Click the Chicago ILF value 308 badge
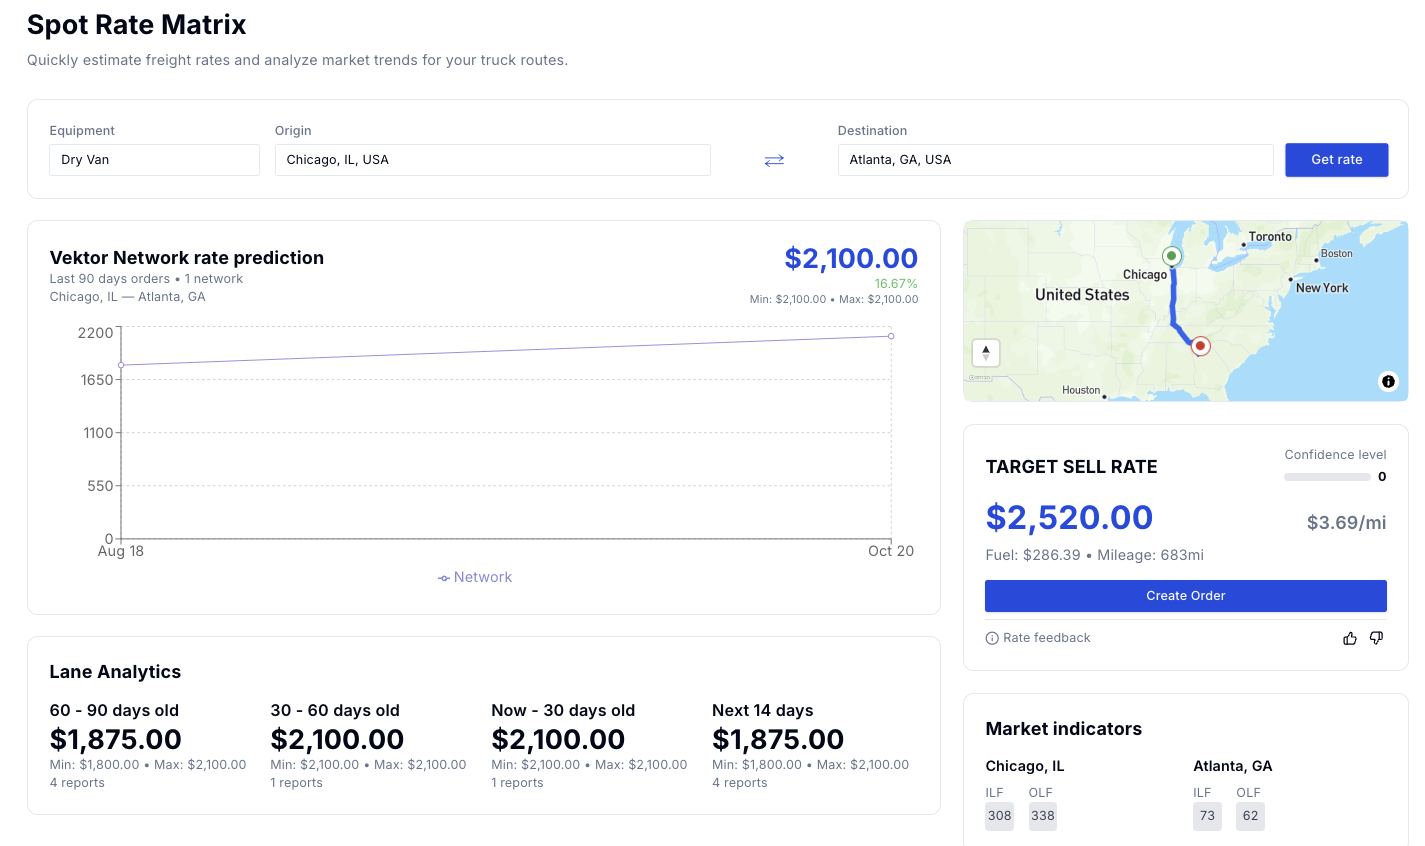Viewport: 1425px width, 846px height. [999, 816]
